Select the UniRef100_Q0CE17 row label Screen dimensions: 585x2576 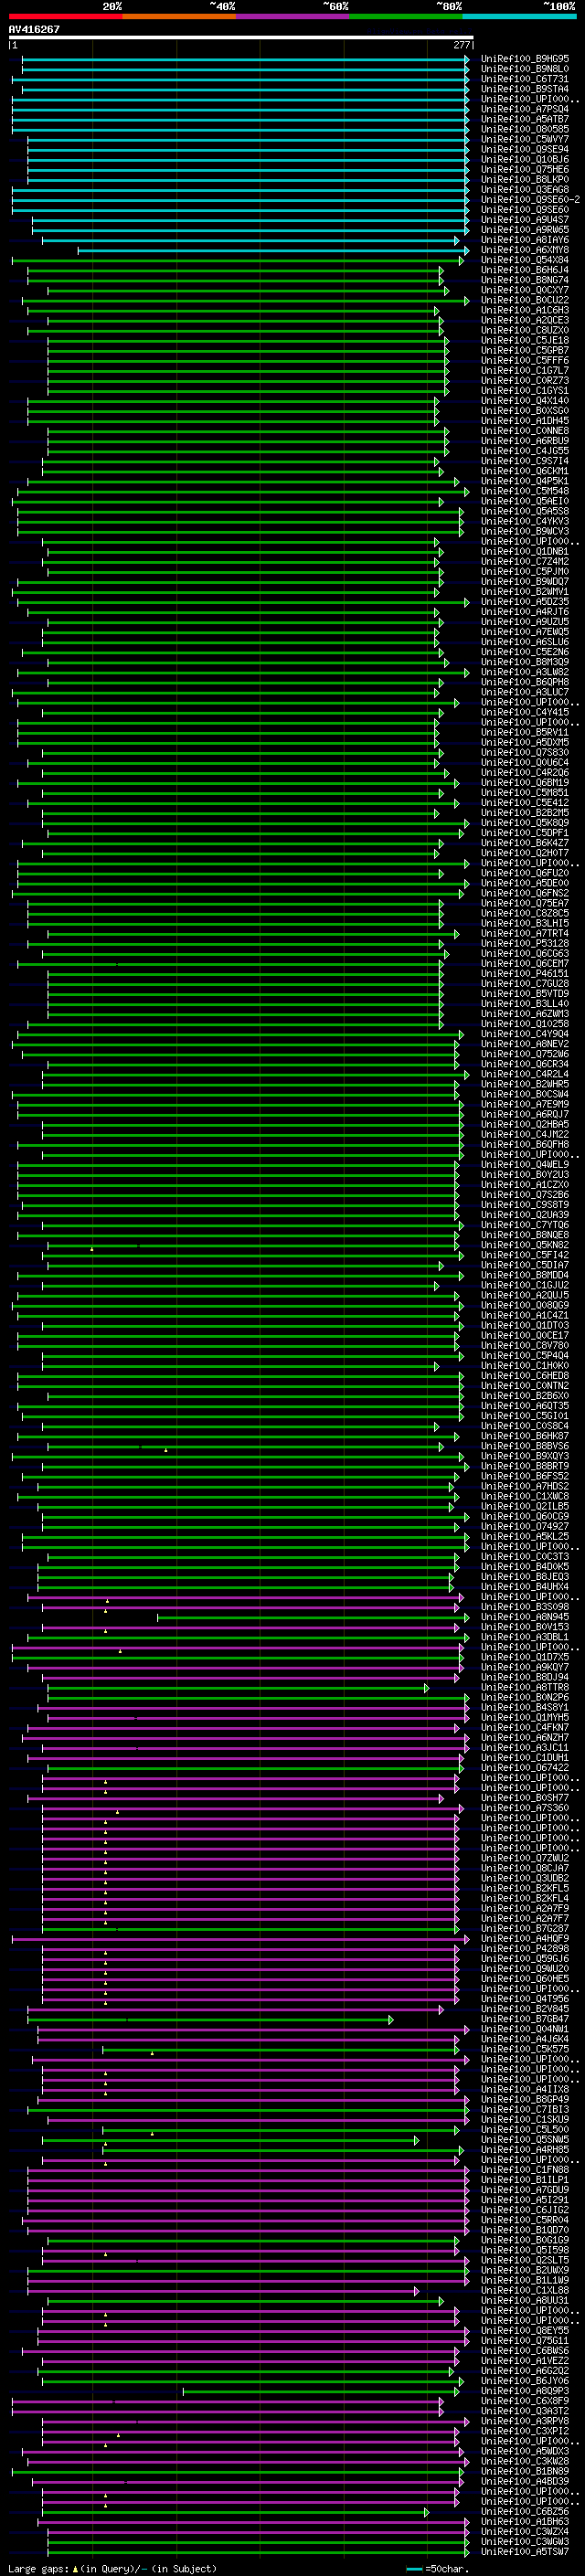(525, 1335)
